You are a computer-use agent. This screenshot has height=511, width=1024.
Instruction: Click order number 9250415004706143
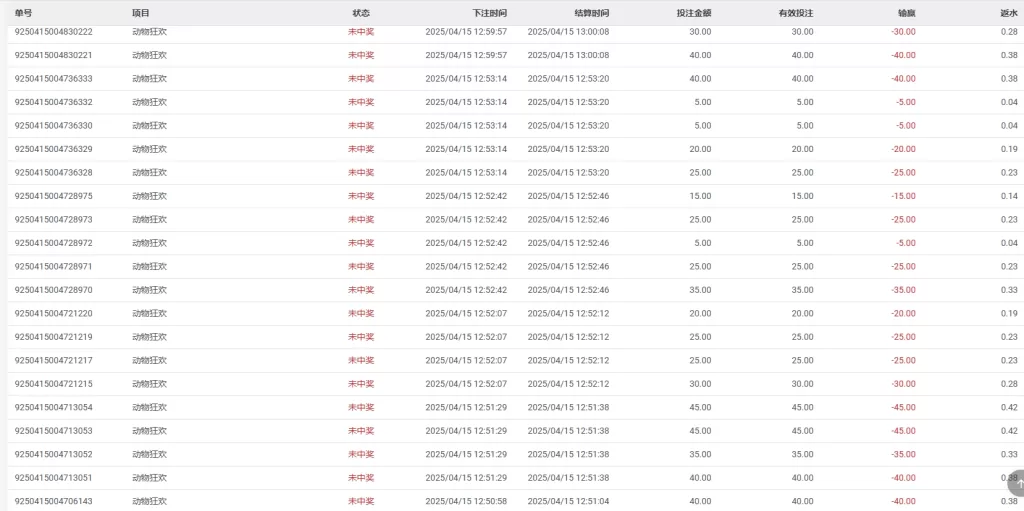[54, 501]
